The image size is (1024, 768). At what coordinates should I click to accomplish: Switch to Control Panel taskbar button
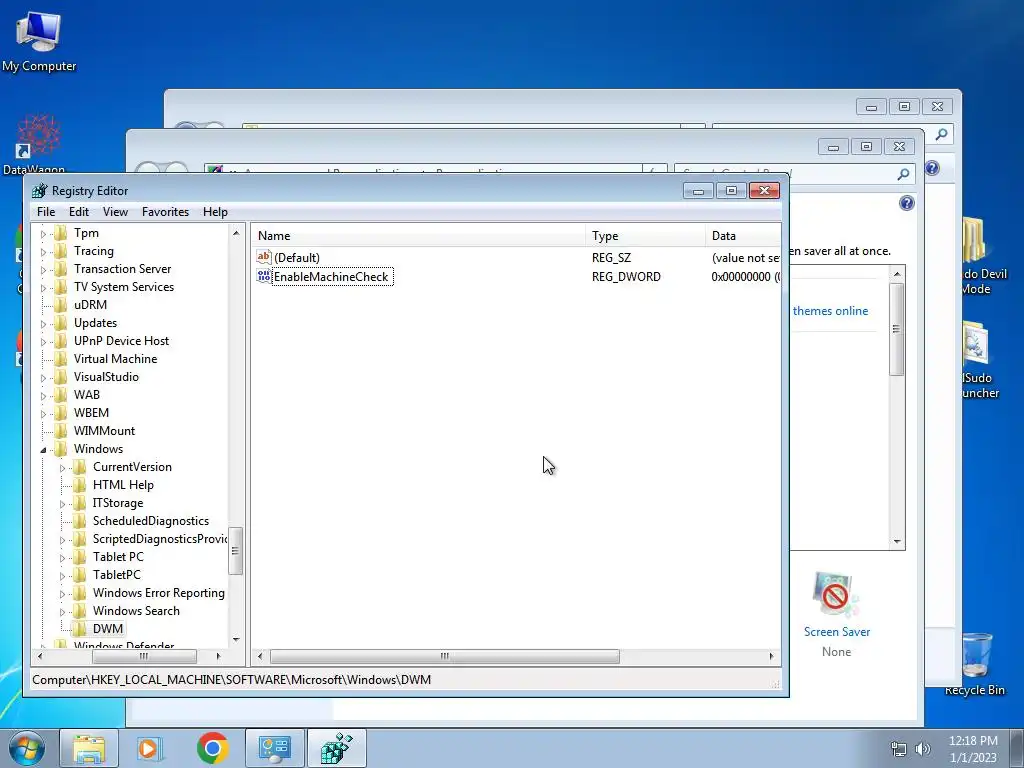(x=274, y=748)
